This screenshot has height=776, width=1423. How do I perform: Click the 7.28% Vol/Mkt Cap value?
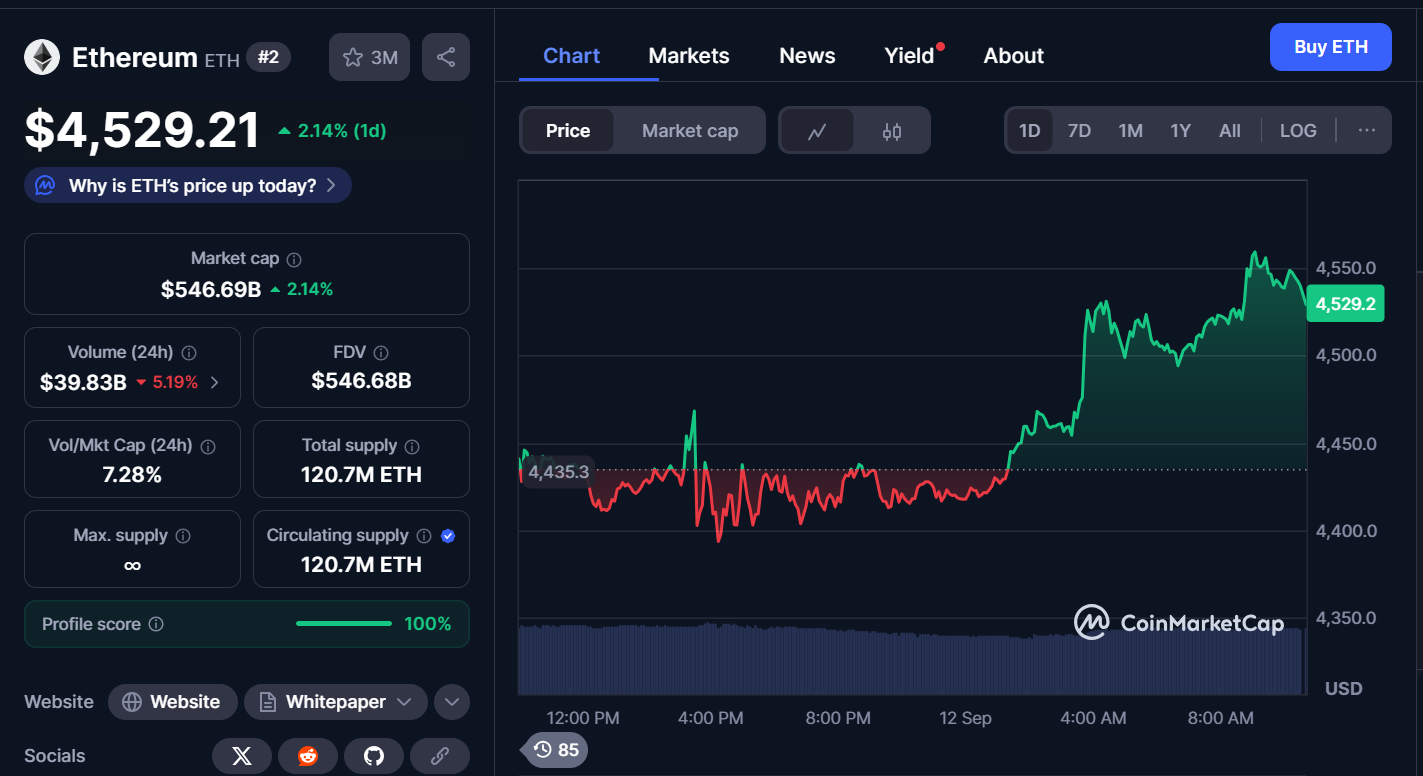132,475
